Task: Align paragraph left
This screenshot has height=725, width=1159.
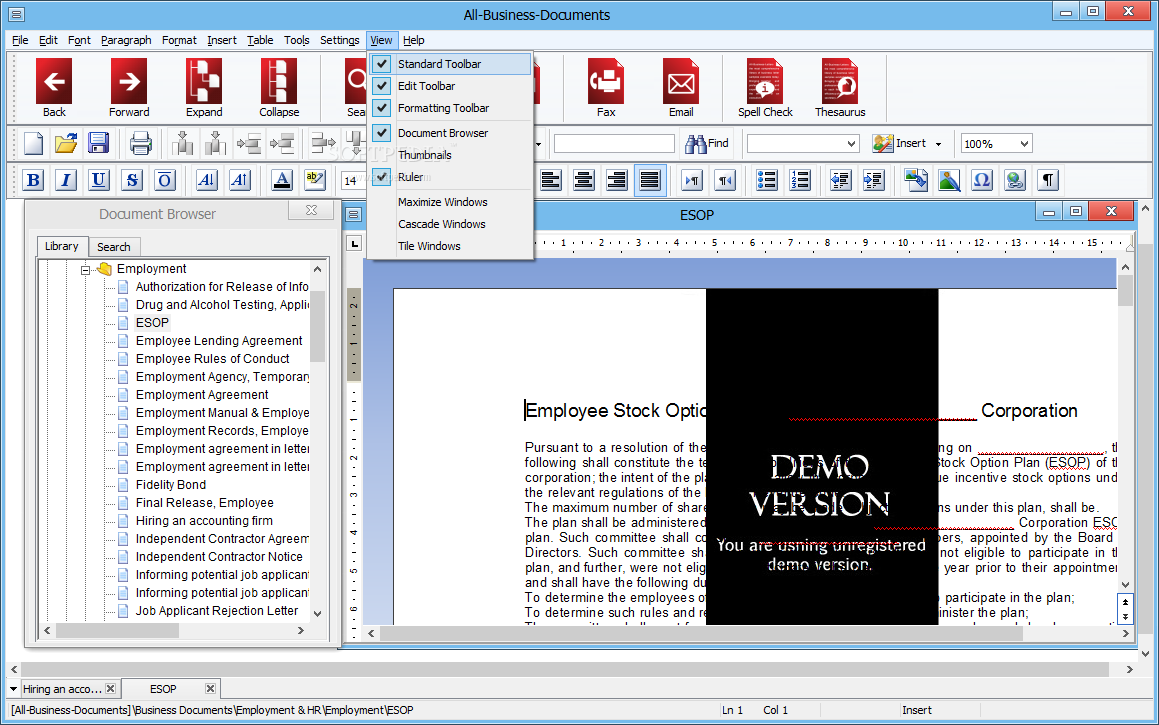Action: click(551, 180)
